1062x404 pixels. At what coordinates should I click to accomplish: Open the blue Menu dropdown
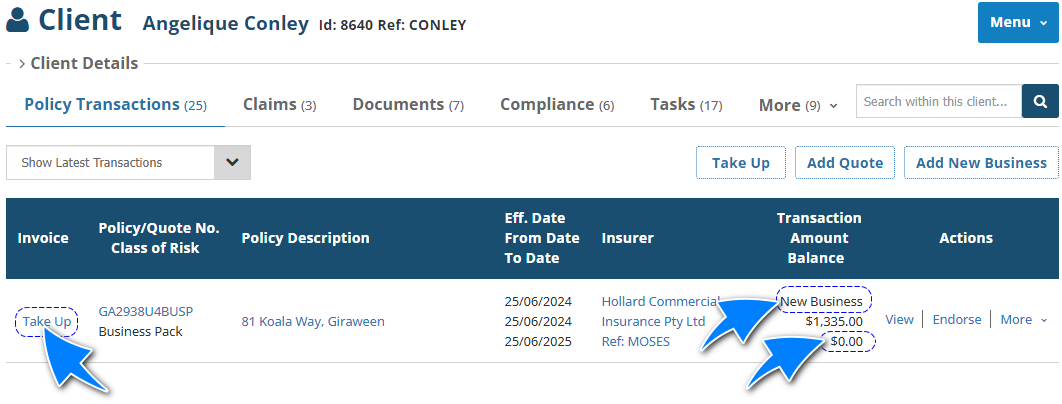coord(1018,22)
